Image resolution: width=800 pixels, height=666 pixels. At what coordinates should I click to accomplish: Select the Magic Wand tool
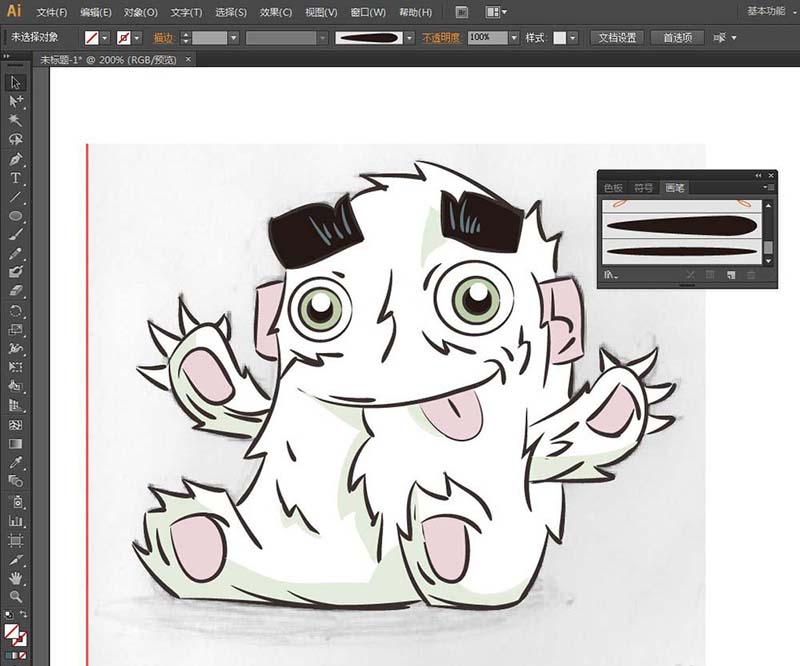[x=15, y=120]
